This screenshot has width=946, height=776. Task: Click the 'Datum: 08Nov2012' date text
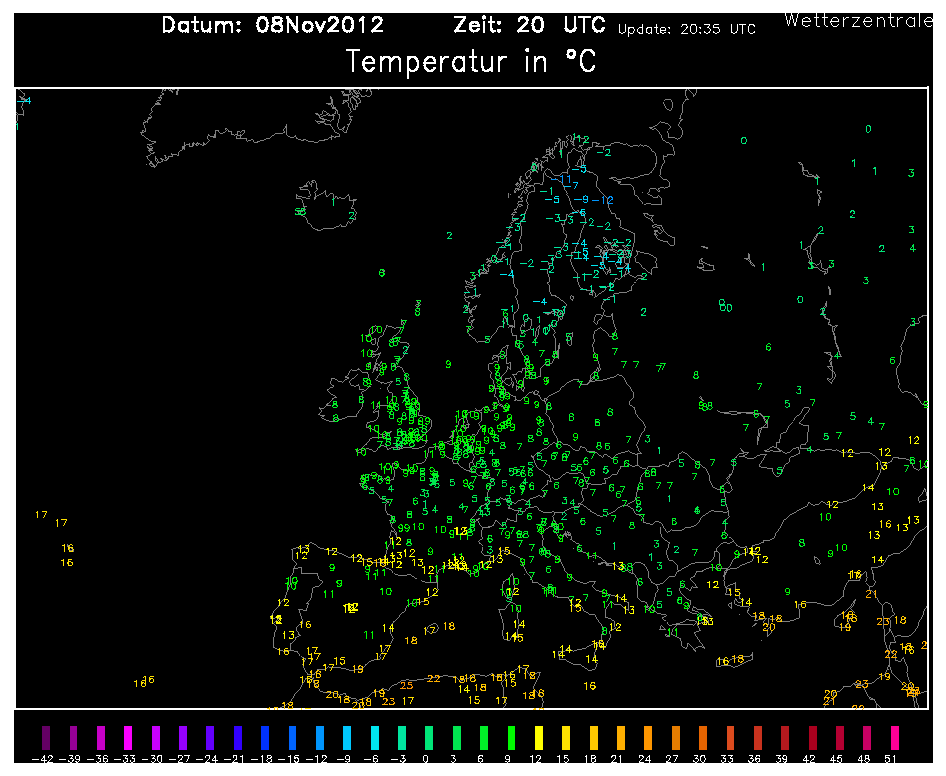tap(273, 25)
